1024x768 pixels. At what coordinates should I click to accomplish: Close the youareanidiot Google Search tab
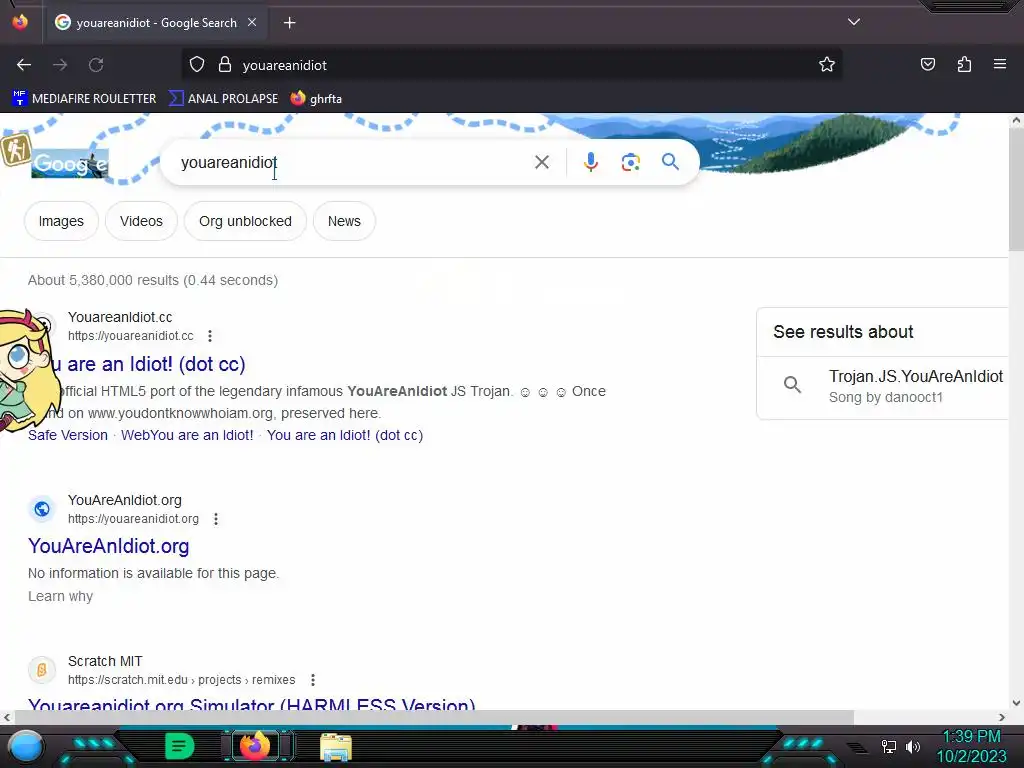(252, 22)
